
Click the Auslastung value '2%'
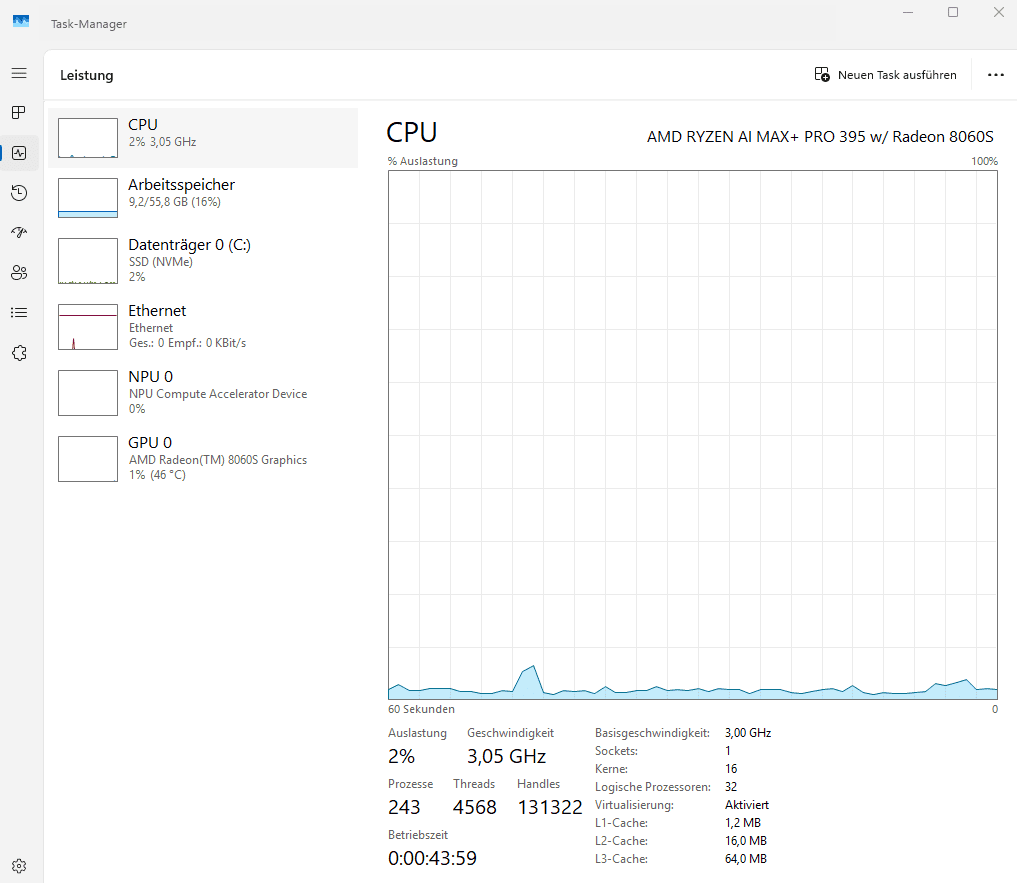[401, 756]
